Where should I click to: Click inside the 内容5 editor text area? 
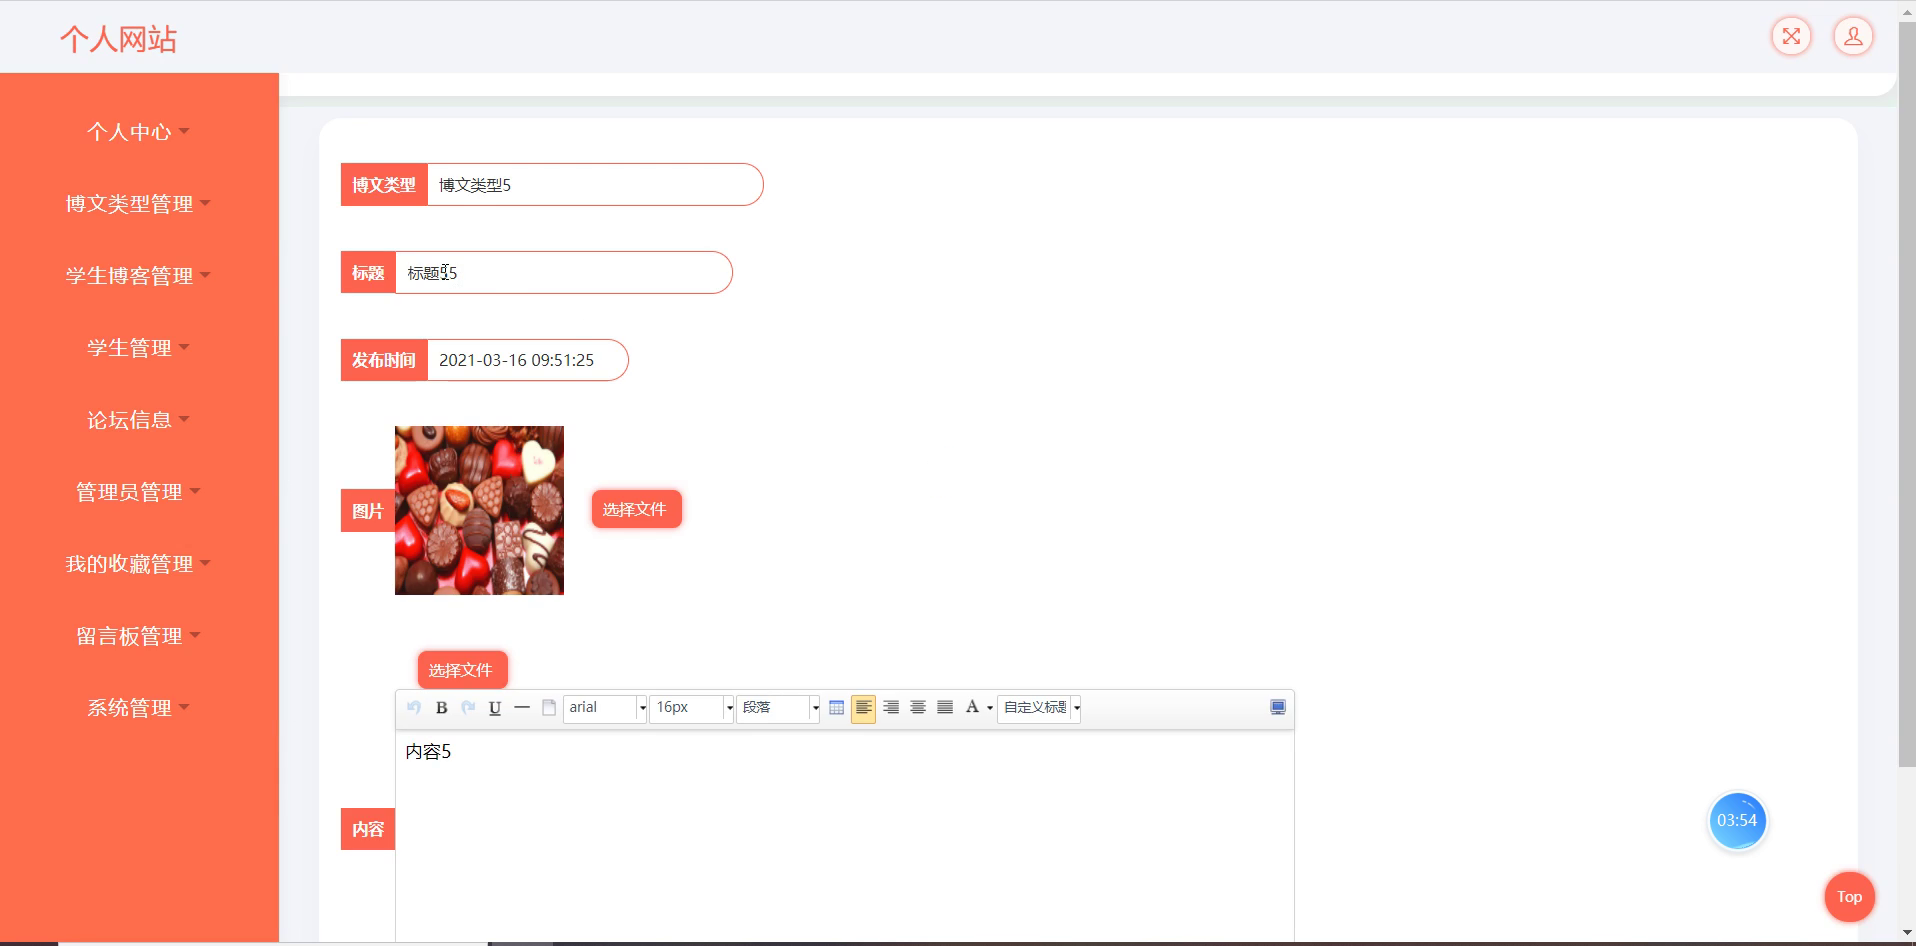pyautogui.click(x=844, y=835)
